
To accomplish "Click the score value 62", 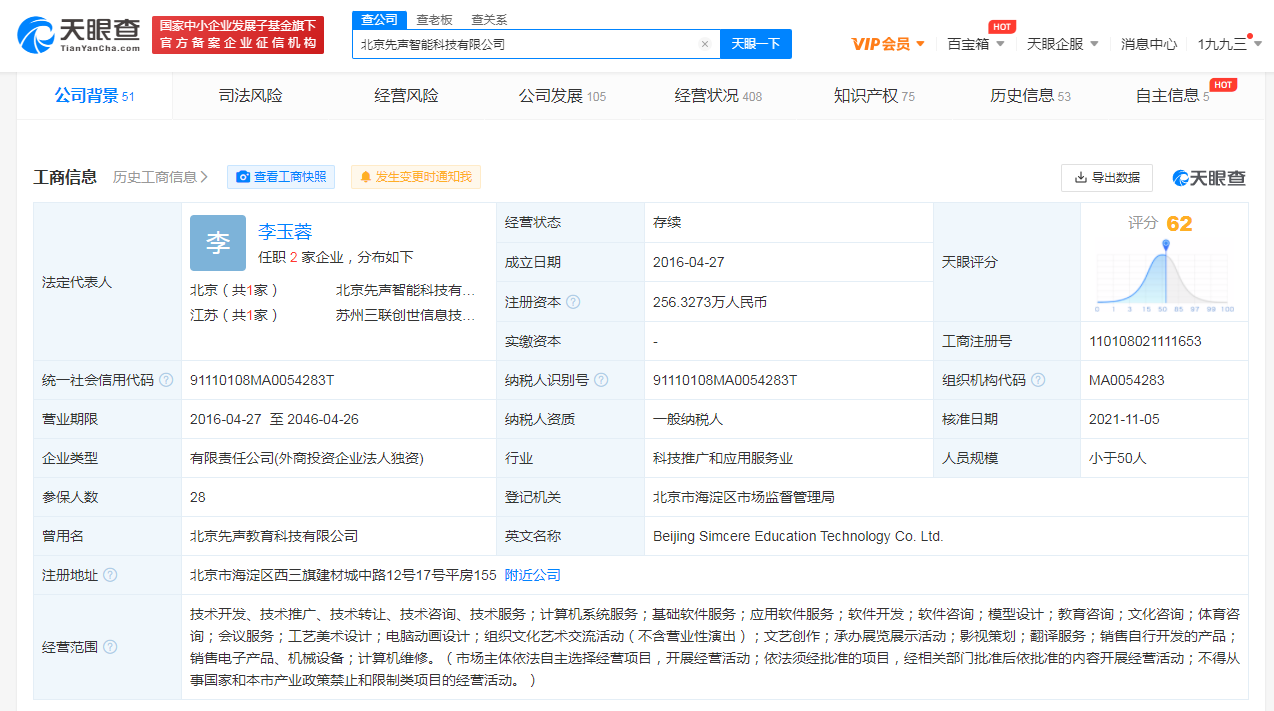I will pos(1179,223).
